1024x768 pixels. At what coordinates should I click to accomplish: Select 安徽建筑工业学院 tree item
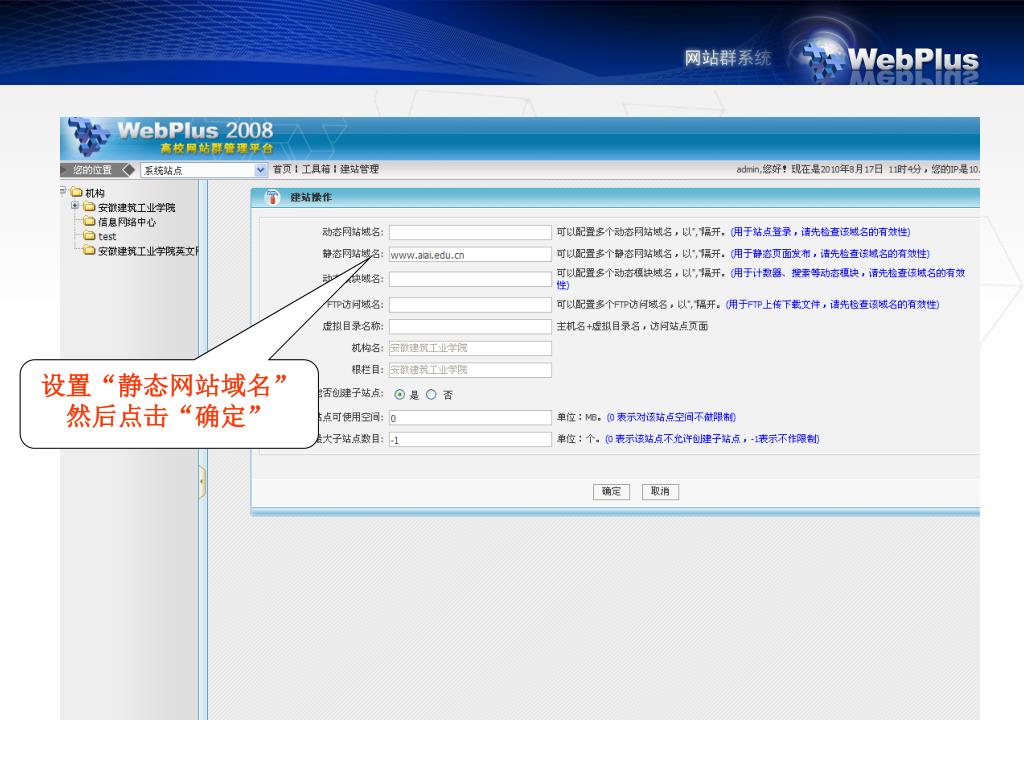tap(136, 208)
